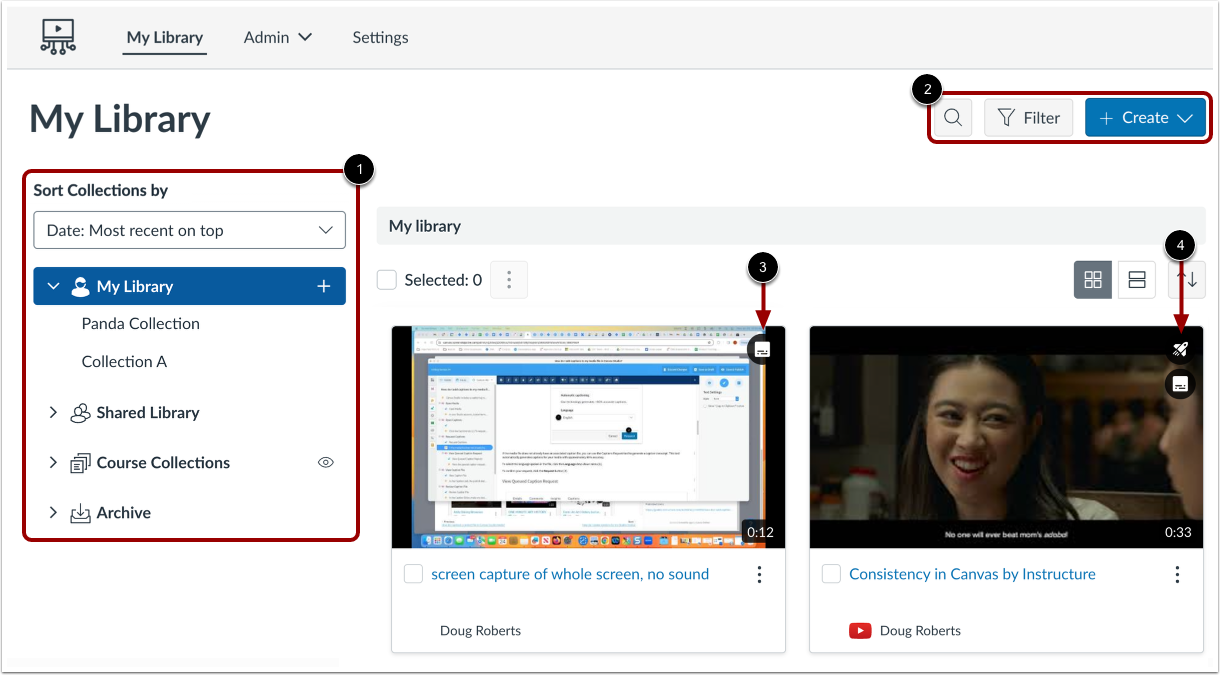
Task: Open the Admin menu
Action: click(278, 37)
